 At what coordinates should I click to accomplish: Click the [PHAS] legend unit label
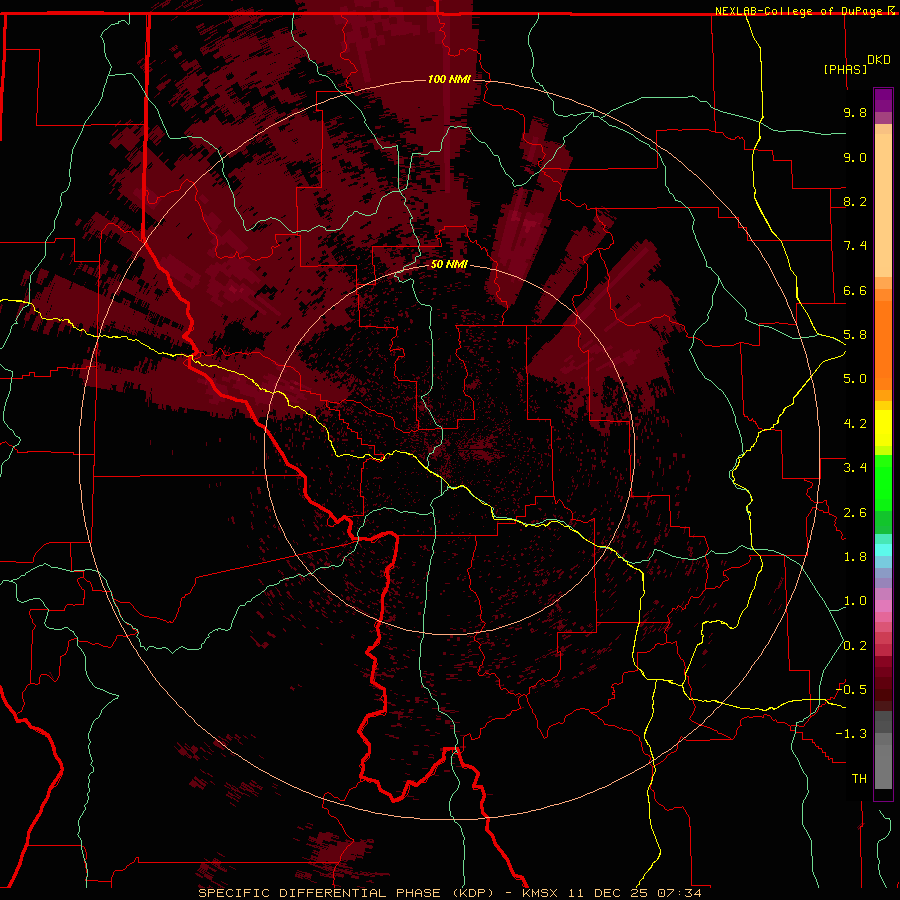coord(845,69)
